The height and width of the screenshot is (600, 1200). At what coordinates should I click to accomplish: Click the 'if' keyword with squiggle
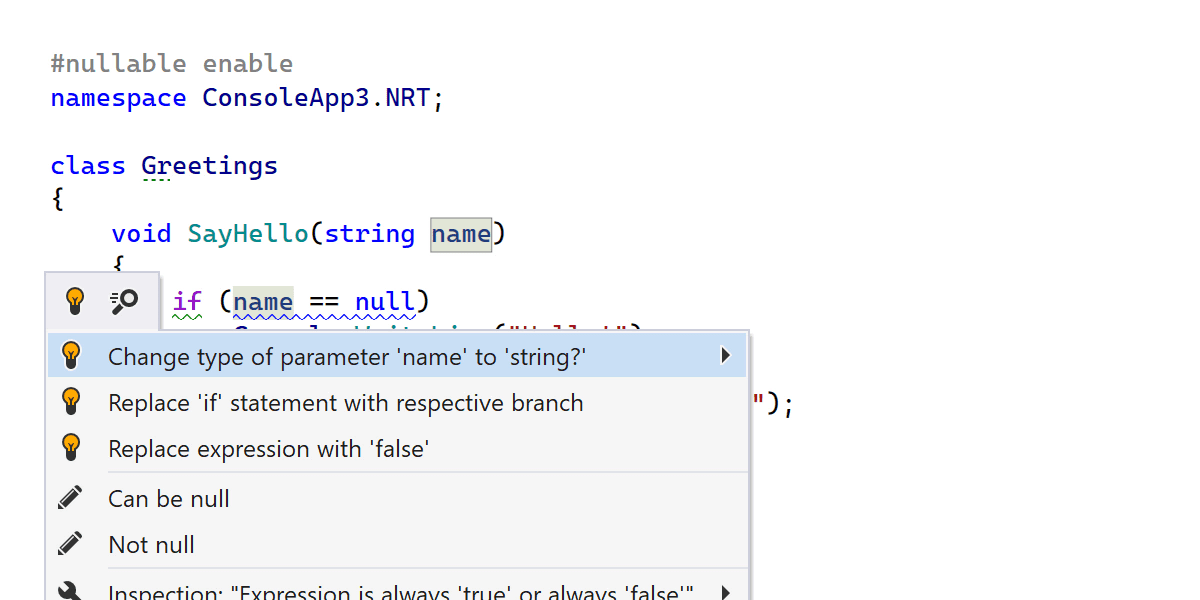pyautogui.click(x=187, y=301)
